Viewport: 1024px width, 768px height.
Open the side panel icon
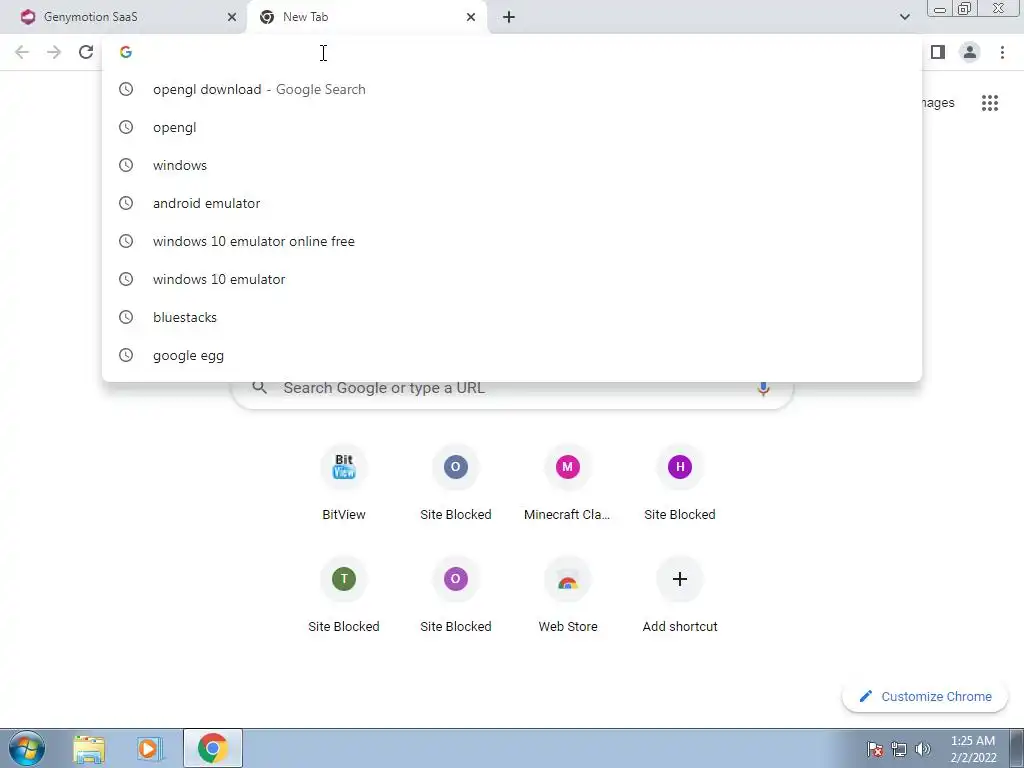point(938,52)
